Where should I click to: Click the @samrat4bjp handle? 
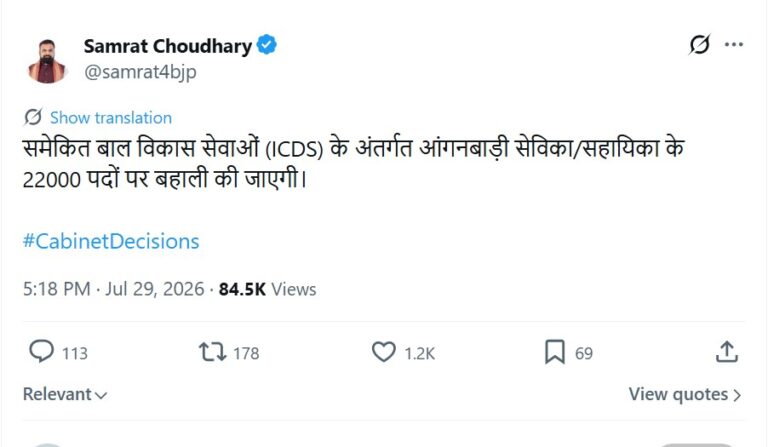[140, 72]
